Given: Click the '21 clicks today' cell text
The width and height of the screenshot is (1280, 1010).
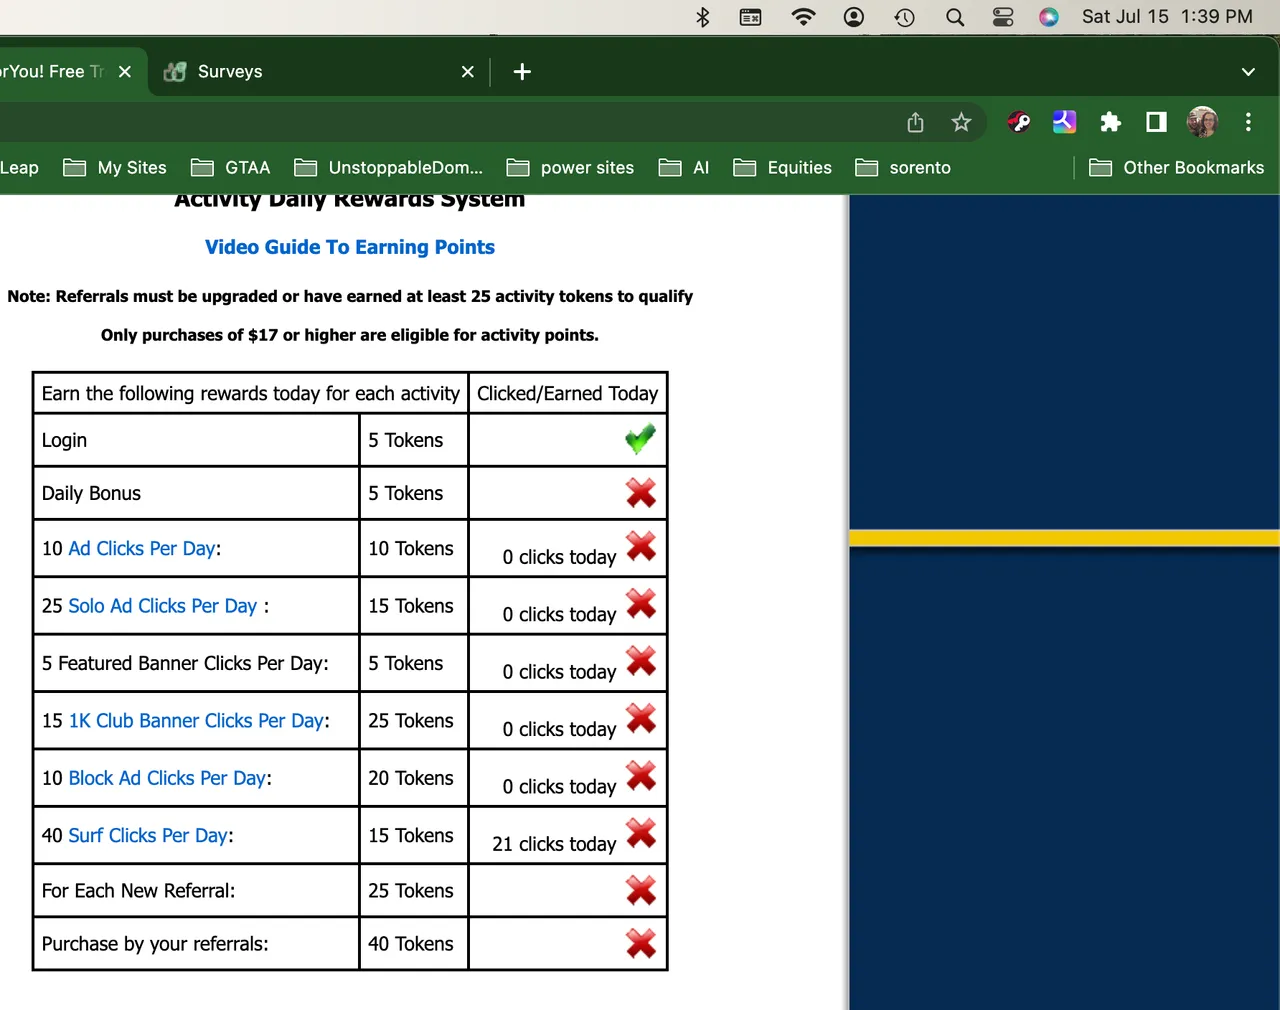Looking at the screenshot, I should [554, 844].
